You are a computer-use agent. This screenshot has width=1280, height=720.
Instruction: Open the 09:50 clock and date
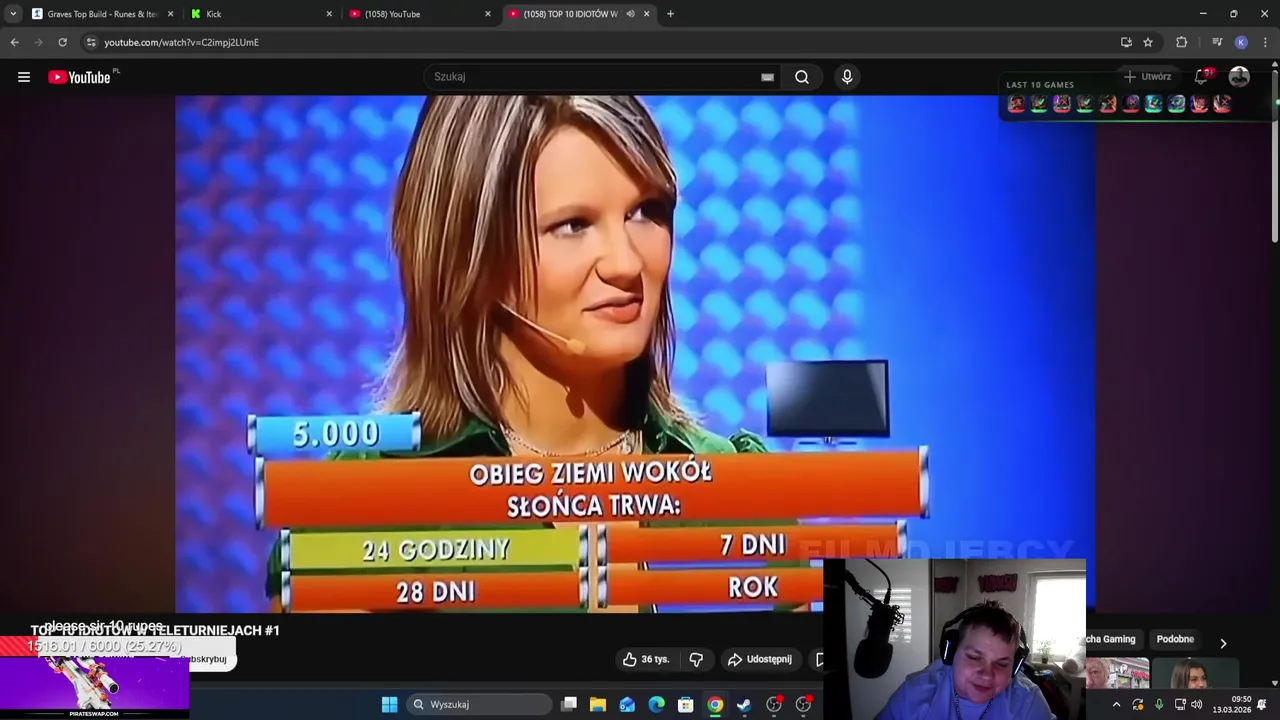click(x=1232, y=704)
